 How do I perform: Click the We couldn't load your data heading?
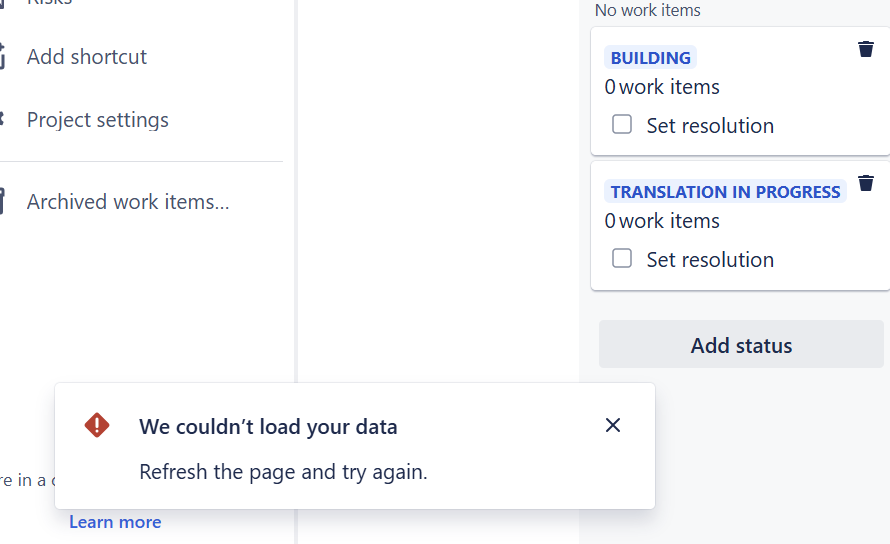point(268,426)
